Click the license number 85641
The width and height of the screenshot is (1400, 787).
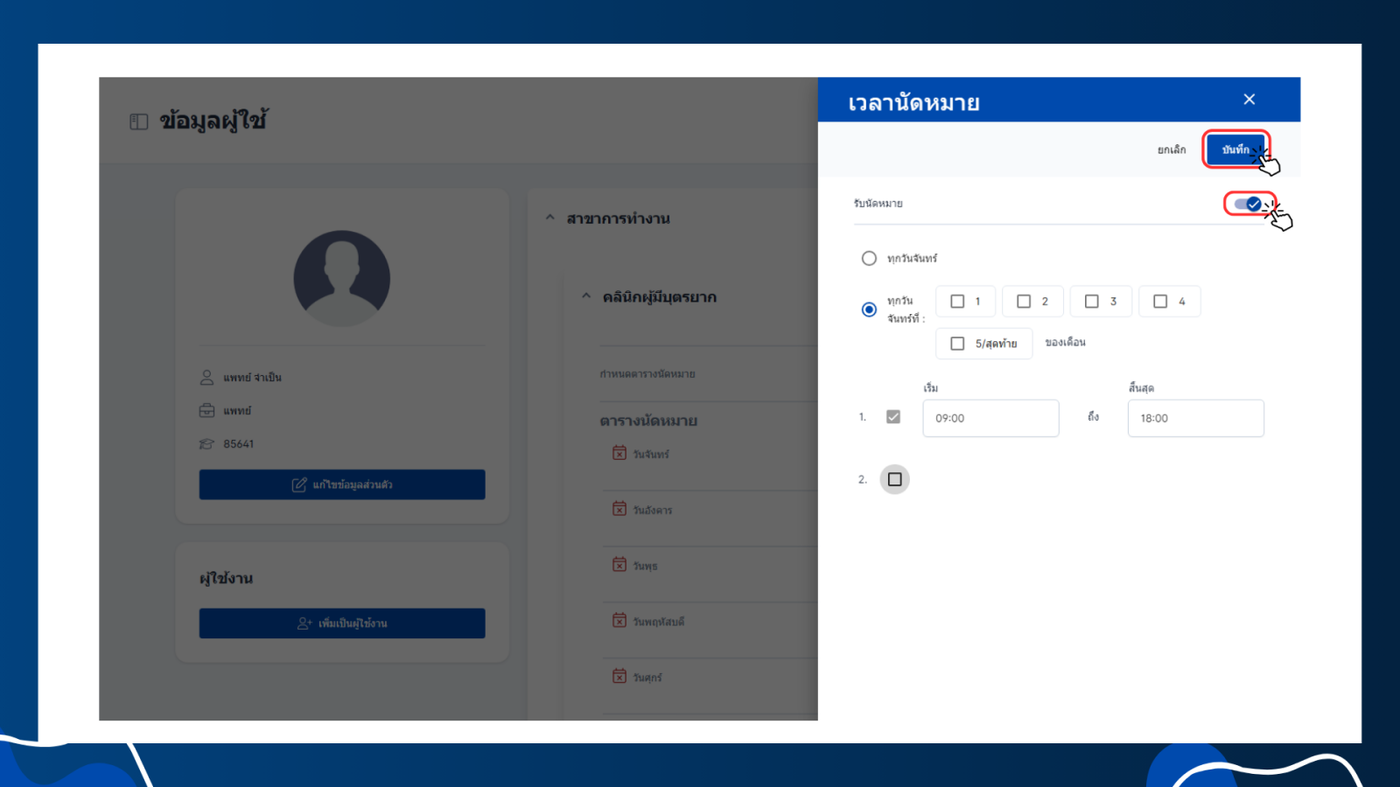tap(238, 444)
